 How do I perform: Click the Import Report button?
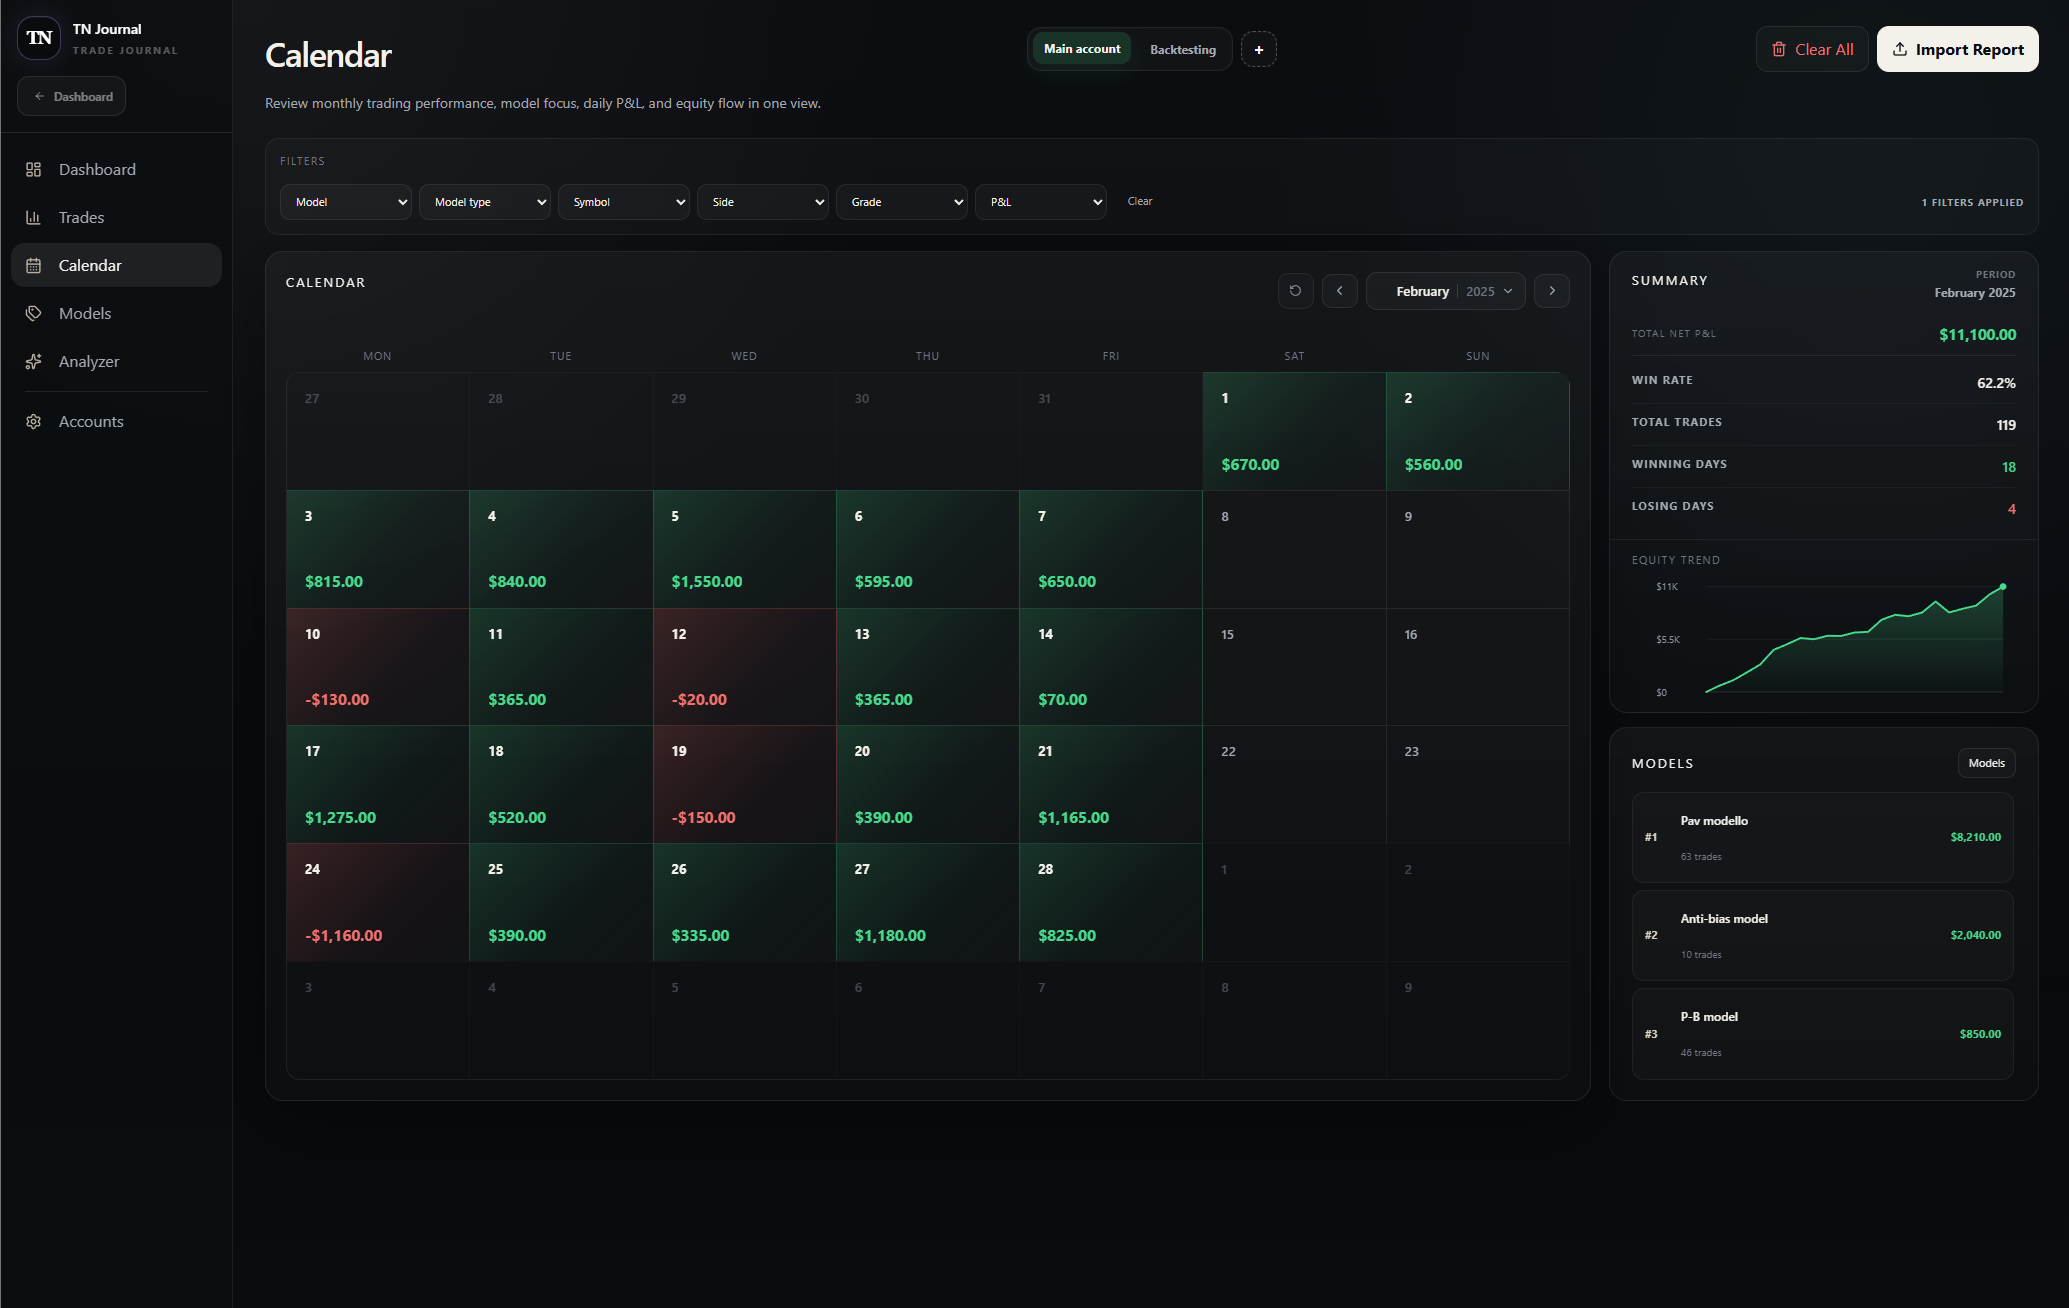pos(1957,49)
